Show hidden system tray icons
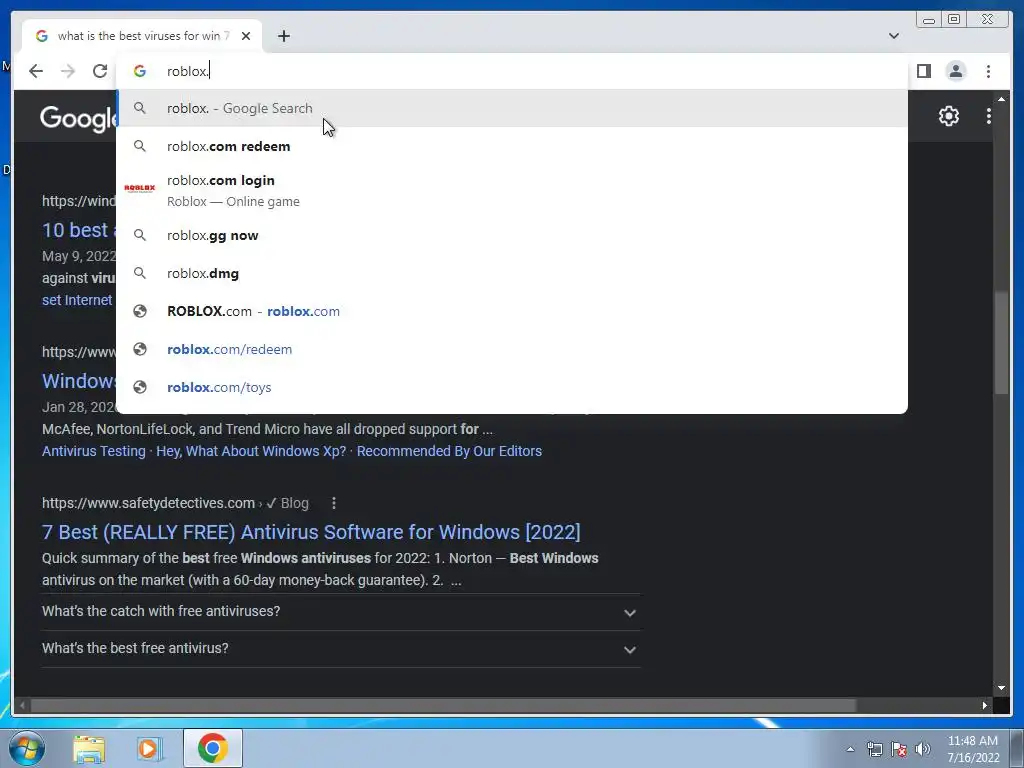Image resolution: width=1024 pixels, height=768 pixels. [850, 749]
